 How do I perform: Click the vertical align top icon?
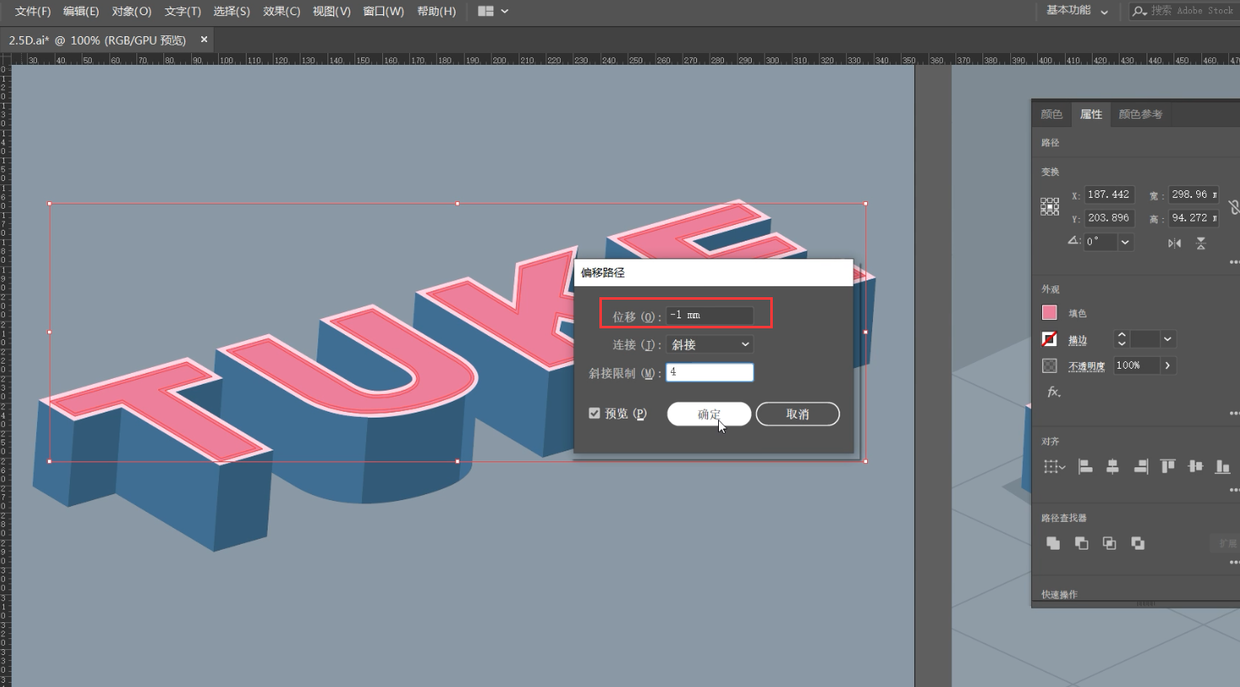pos(1167,467)
